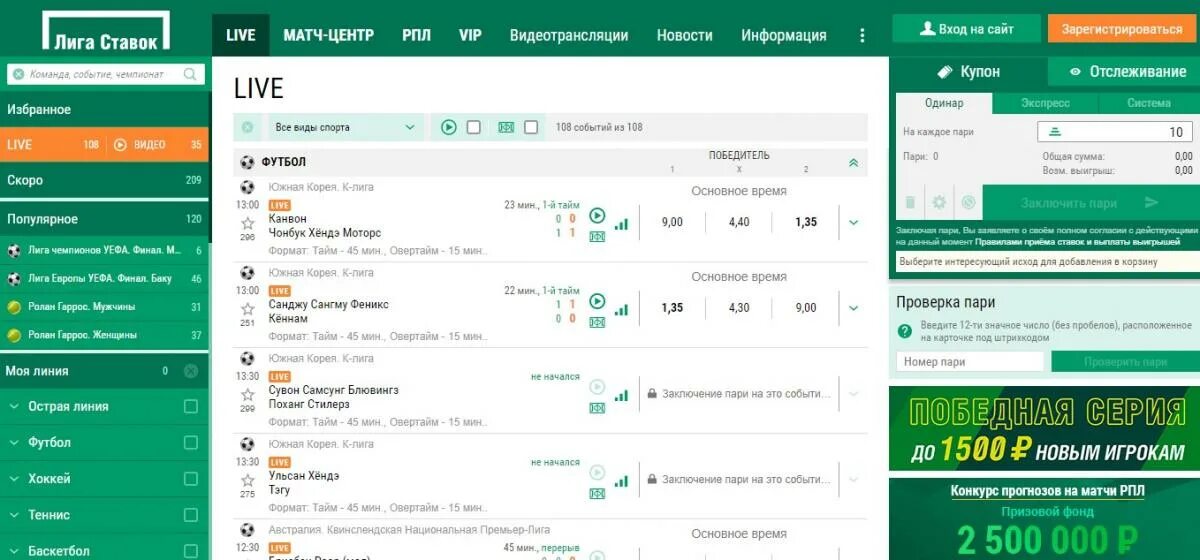Go to Видеотрансляции in top menu
Viewport: 1200px width, 560px height.
[x=569, y=35]
